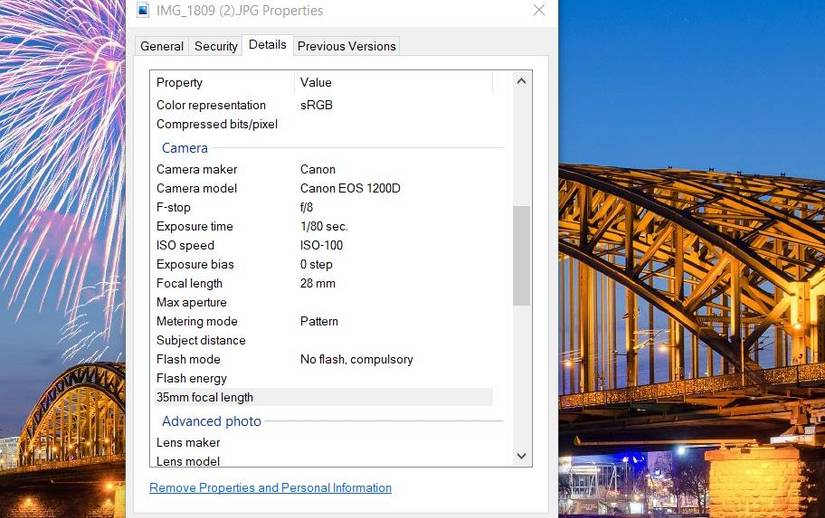Select the Flash mode value field
The width and height of the screenshot is (825, 518).
(356, 359)
